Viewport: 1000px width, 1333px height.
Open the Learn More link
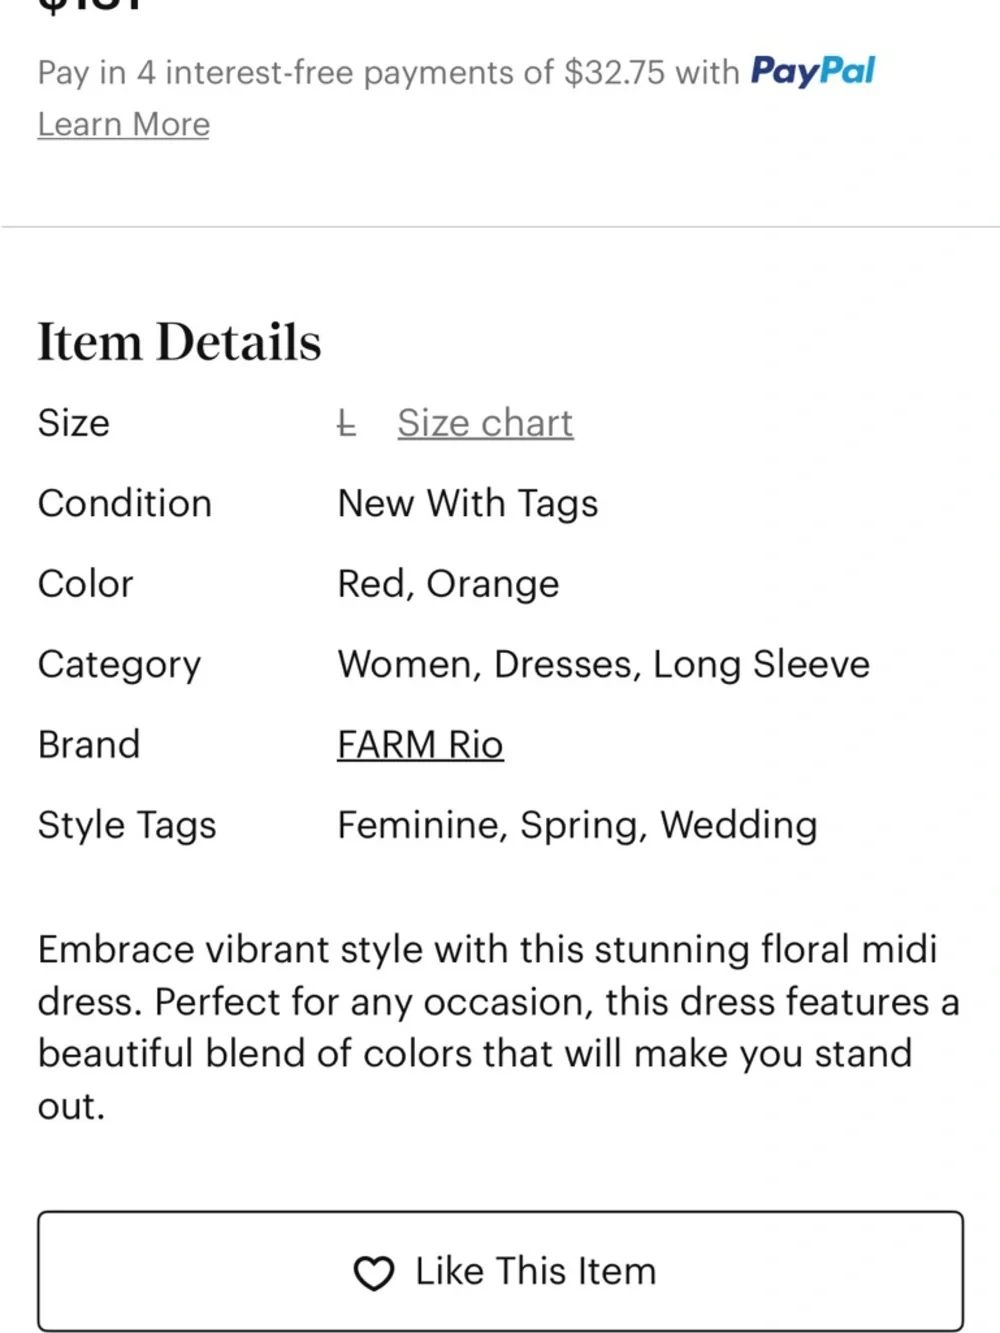(123, 124)
